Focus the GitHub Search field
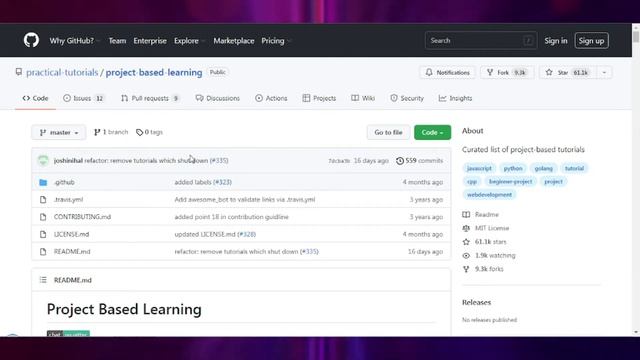Screen dimensions: 640x360 480,40
